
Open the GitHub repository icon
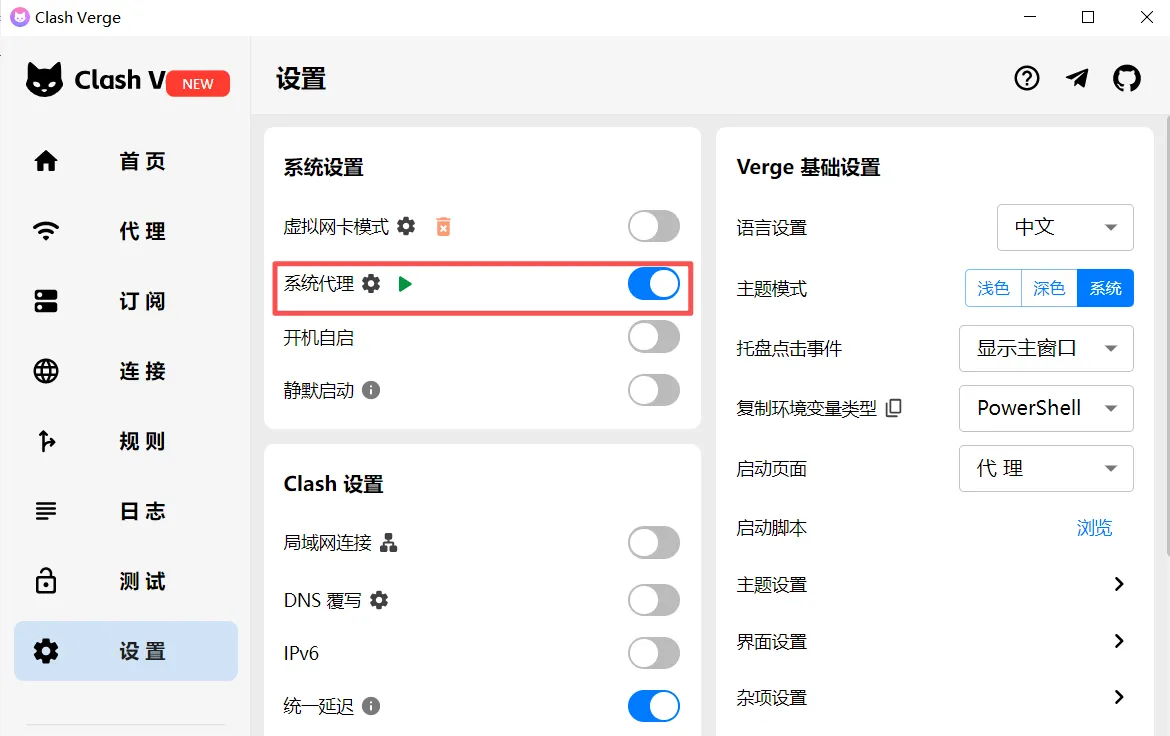[1127, 77]
